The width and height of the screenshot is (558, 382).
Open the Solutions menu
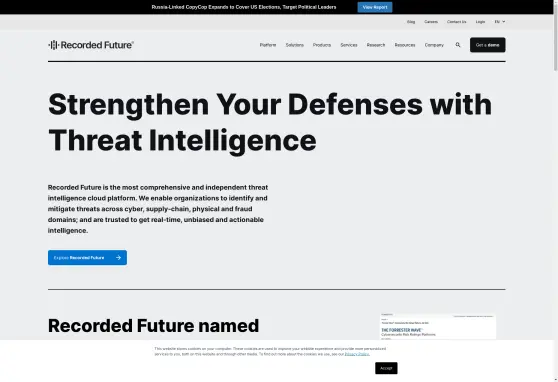pos(295,45)
